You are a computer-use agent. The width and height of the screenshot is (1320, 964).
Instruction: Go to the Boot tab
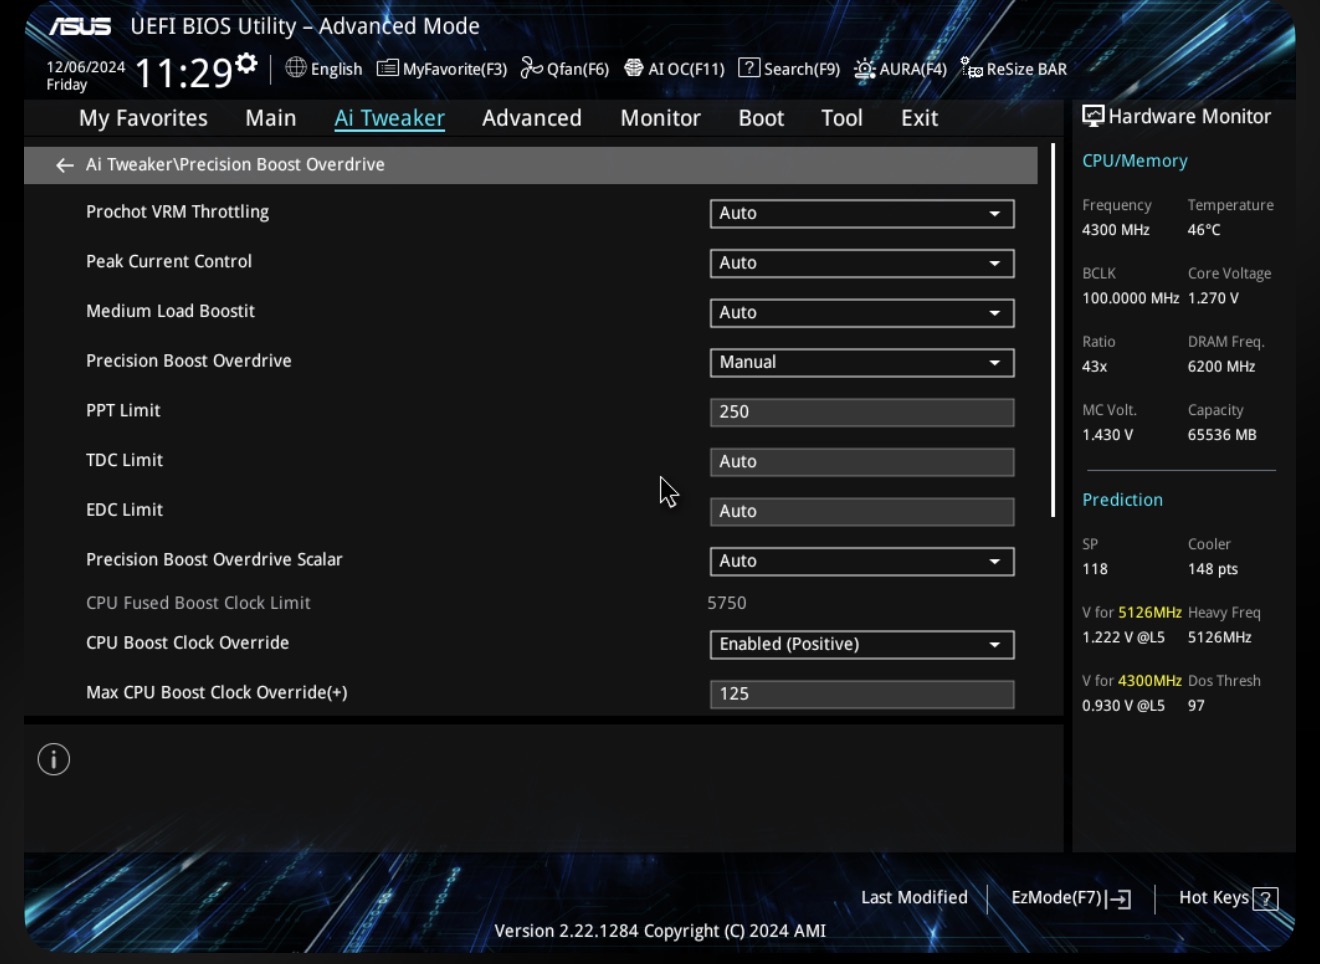[x=761, y=118]
